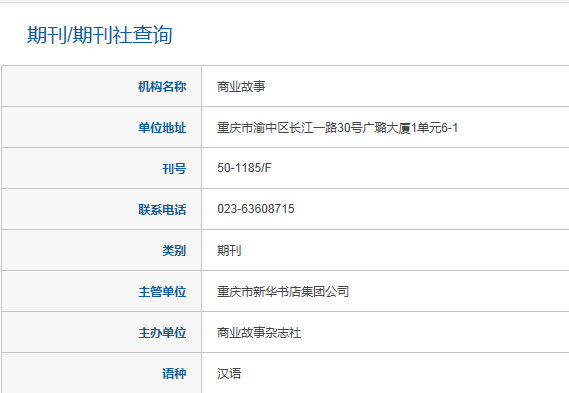This screenshot has height=393, width=569.
Task: Click the 刊号 label
Action: click(x=174, y=168)
